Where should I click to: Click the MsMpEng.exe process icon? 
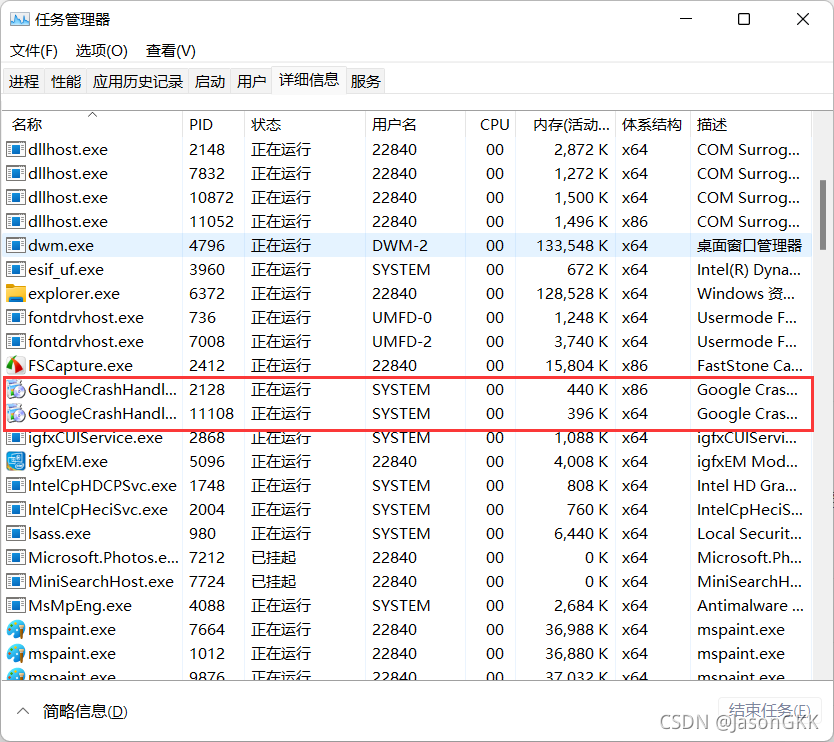tap(15, 605)
